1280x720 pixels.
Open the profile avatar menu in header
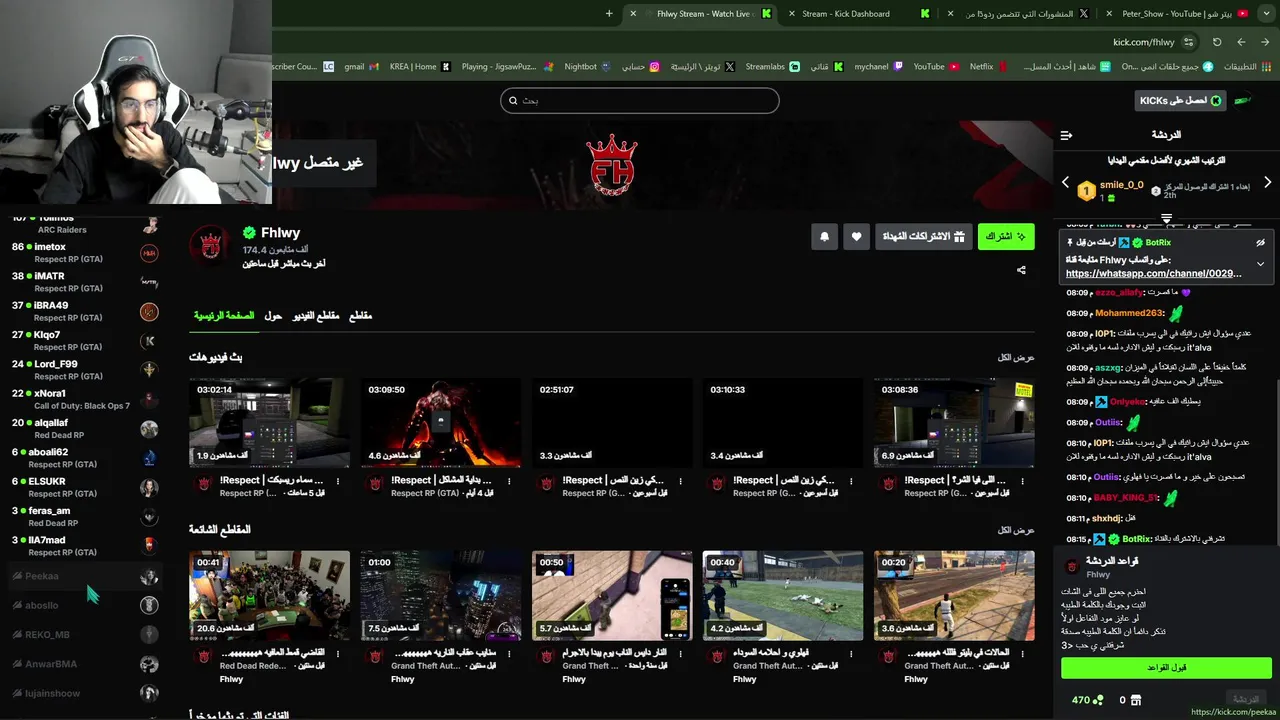pyautogui.click(x=1243, y=100)
